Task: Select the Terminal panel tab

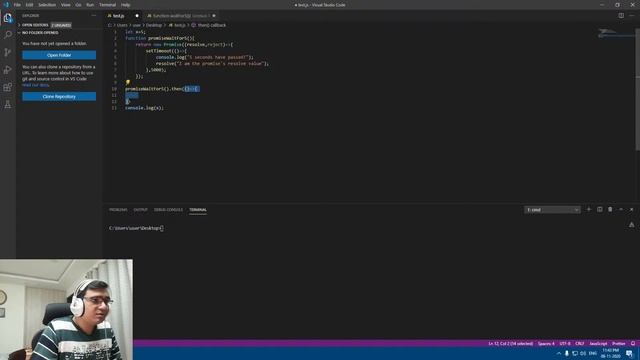Action: (198, 210)
